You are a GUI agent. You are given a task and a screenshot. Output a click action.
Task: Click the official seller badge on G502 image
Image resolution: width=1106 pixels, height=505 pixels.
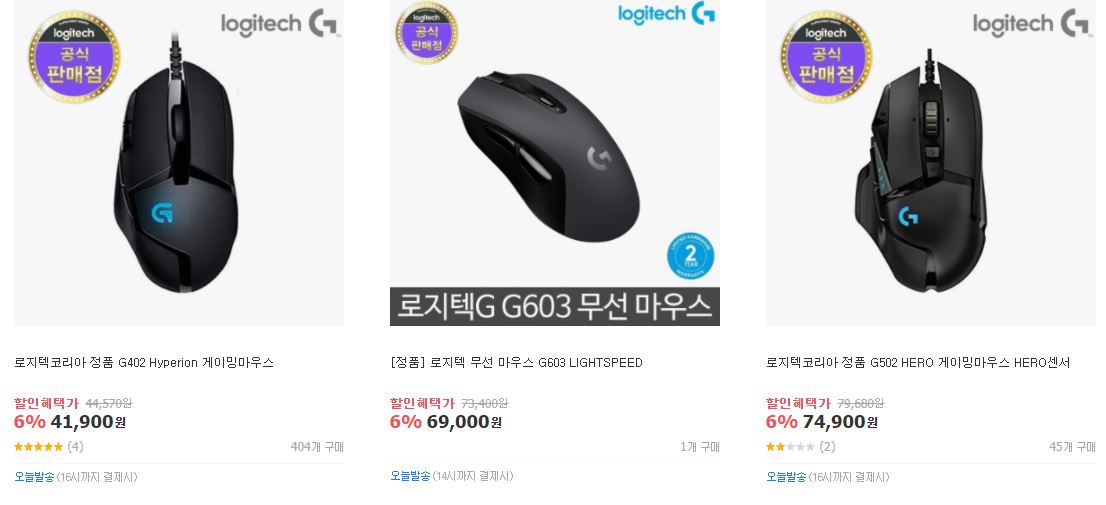click(x=826, y=56)
